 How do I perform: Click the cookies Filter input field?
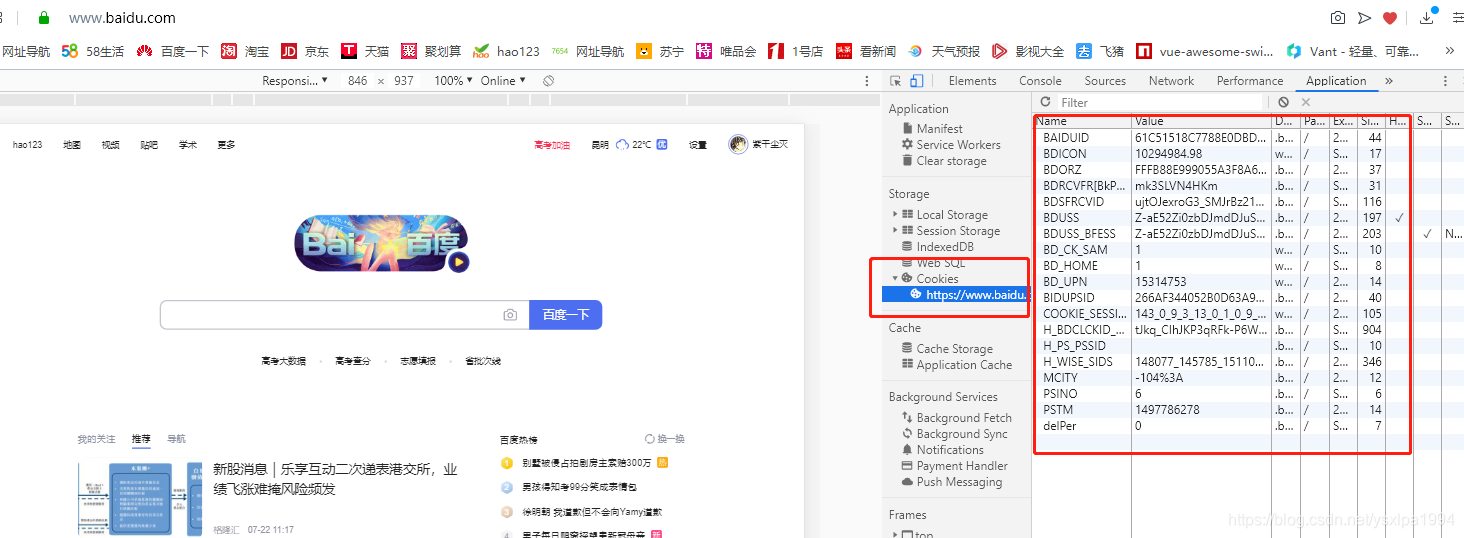coord(1160,102)
